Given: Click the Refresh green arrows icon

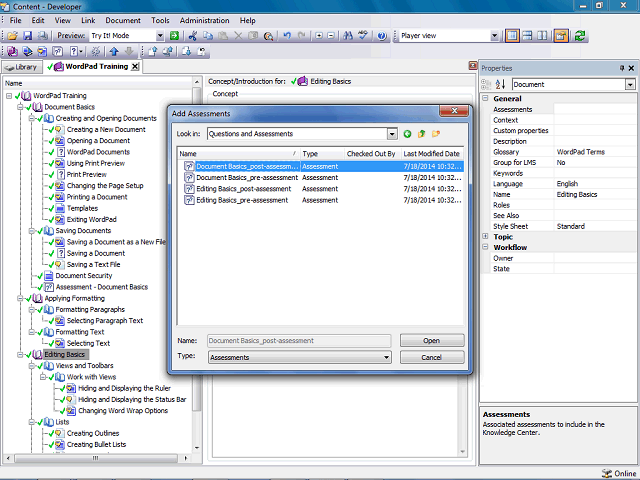Looking at the screenshot, I should (580, 36).
